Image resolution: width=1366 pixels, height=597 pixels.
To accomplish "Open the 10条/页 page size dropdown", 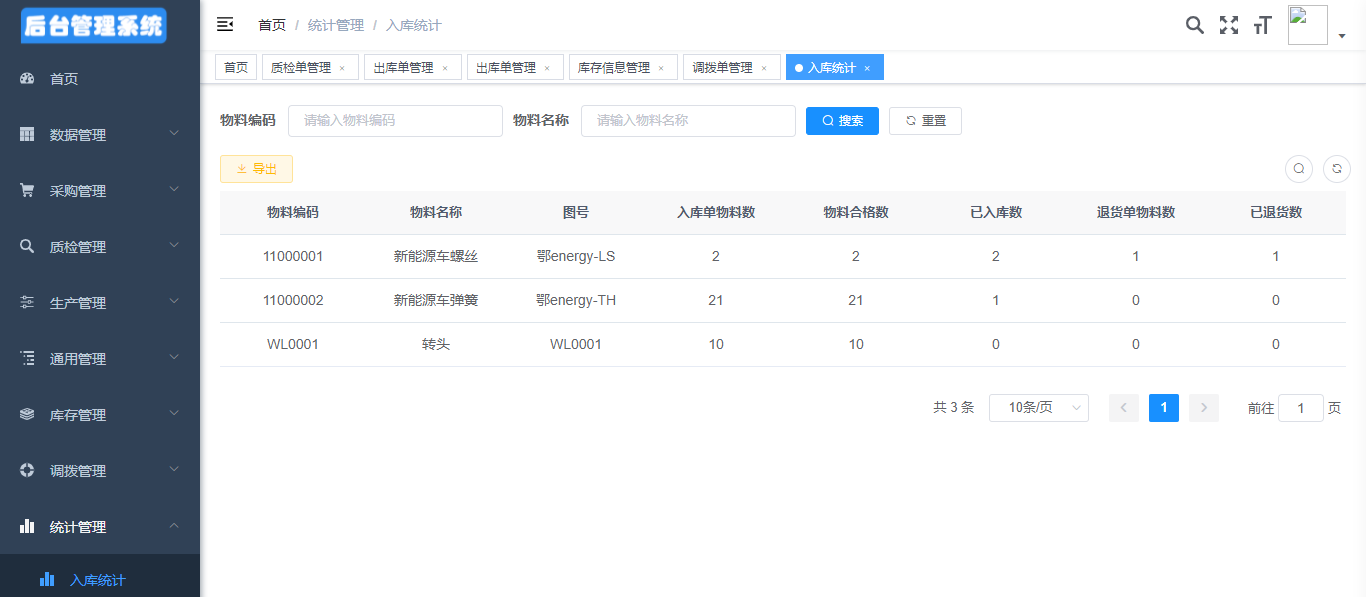I will point(1038,408).
